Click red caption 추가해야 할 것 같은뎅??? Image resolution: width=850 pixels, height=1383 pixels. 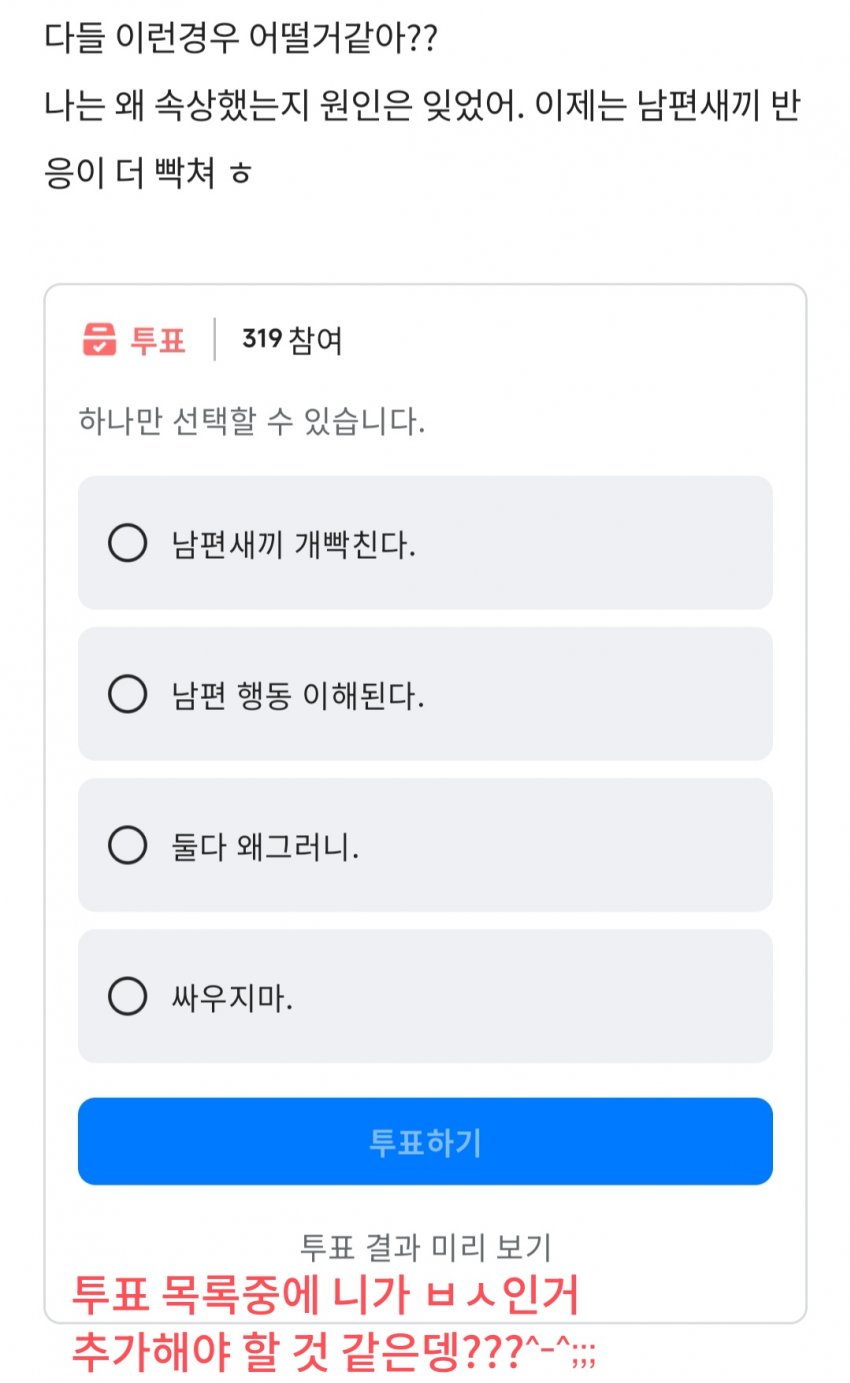tap(334, 1352)
